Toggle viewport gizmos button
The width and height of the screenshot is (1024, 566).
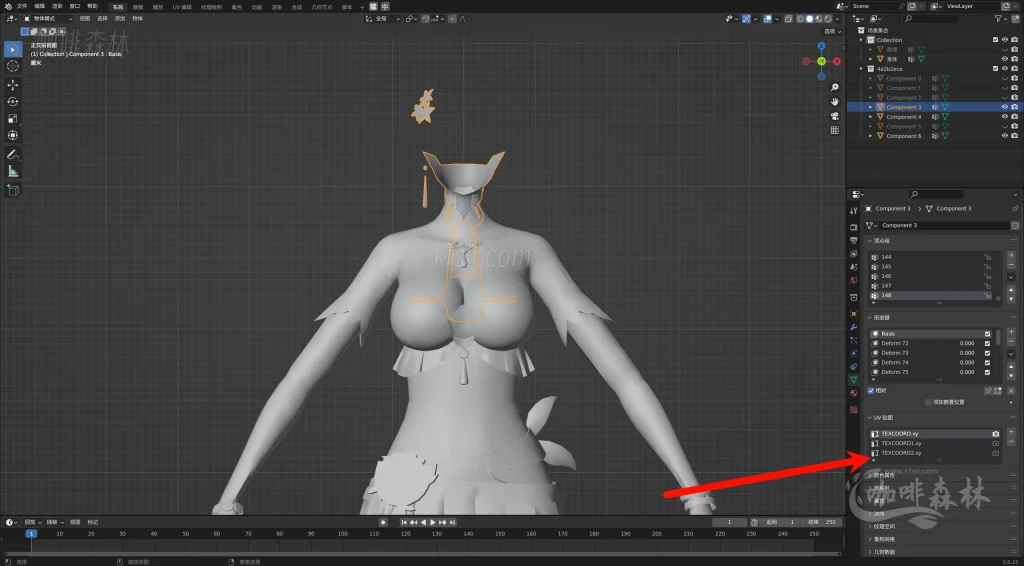point(746,19)
